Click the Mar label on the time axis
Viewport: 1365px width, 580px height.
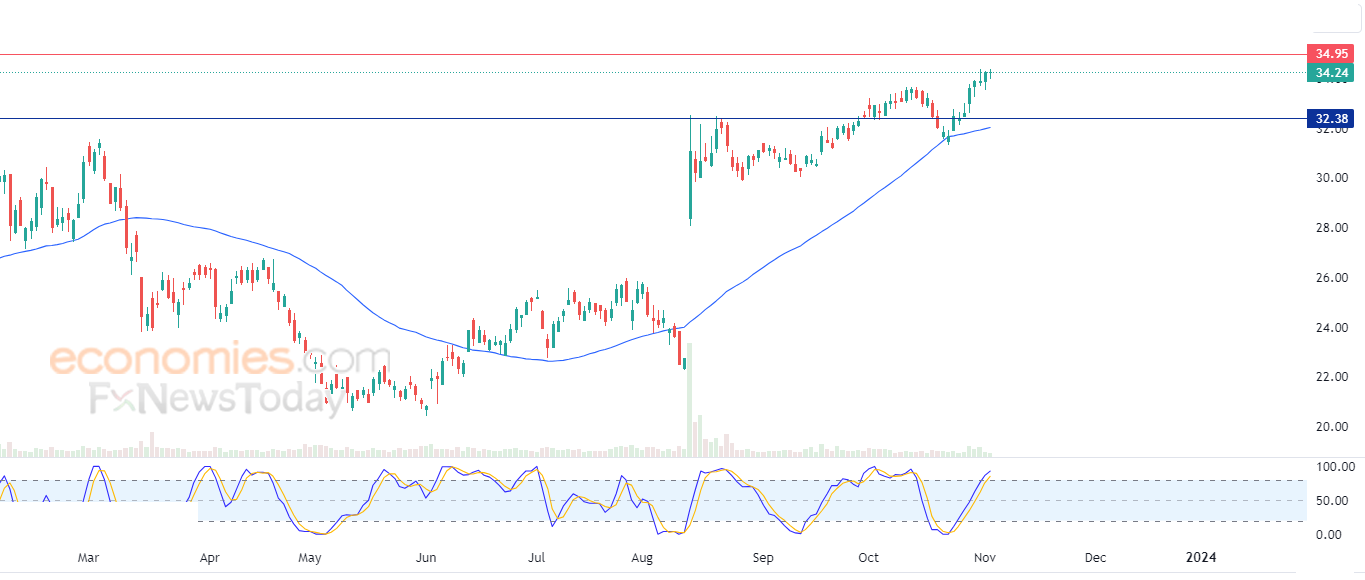89,557
